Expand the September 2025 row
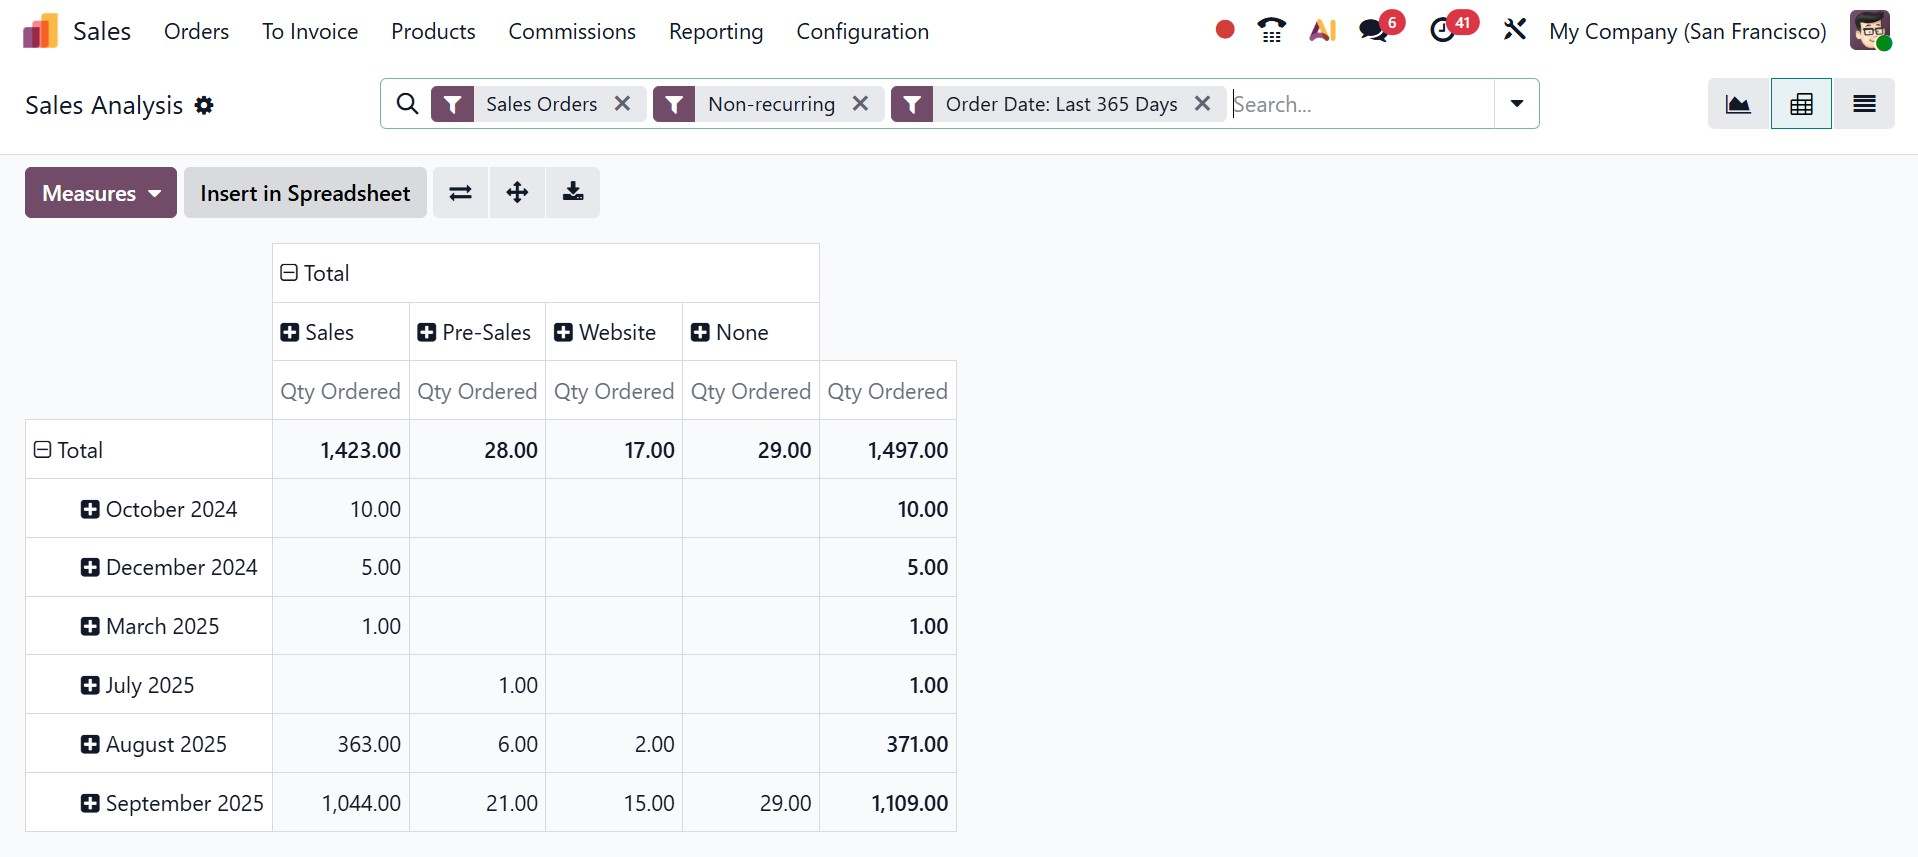The height and width of the screenshot is (857, 1918). coord(90,803)
